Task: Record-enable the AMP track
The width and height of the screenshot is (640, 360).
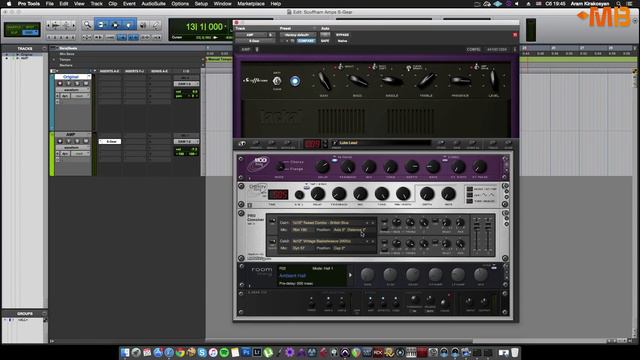Action: (60, 141)
